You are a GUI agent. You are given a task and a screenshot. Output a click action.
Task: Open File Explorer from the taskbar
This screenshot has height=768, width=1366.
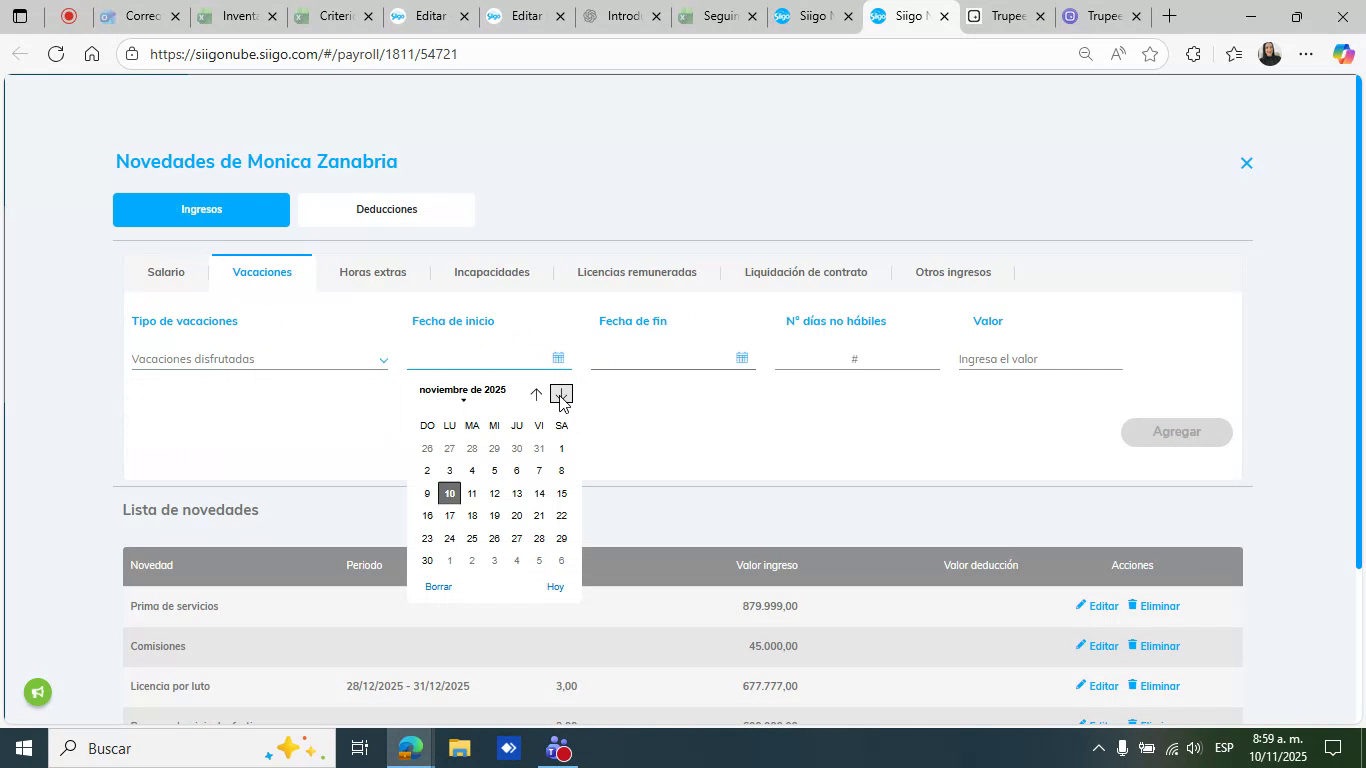pos(459,748)
